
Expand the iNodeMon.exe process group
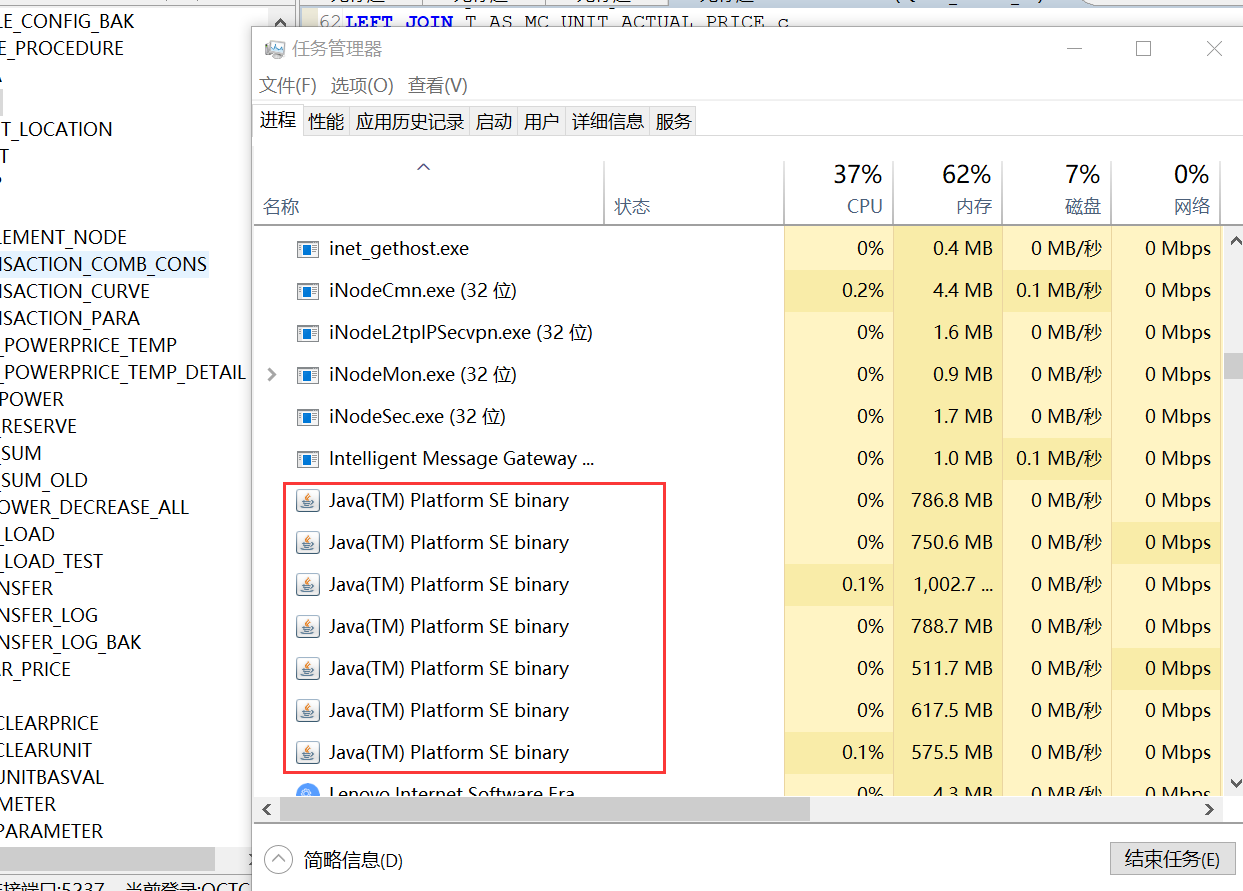272,375
